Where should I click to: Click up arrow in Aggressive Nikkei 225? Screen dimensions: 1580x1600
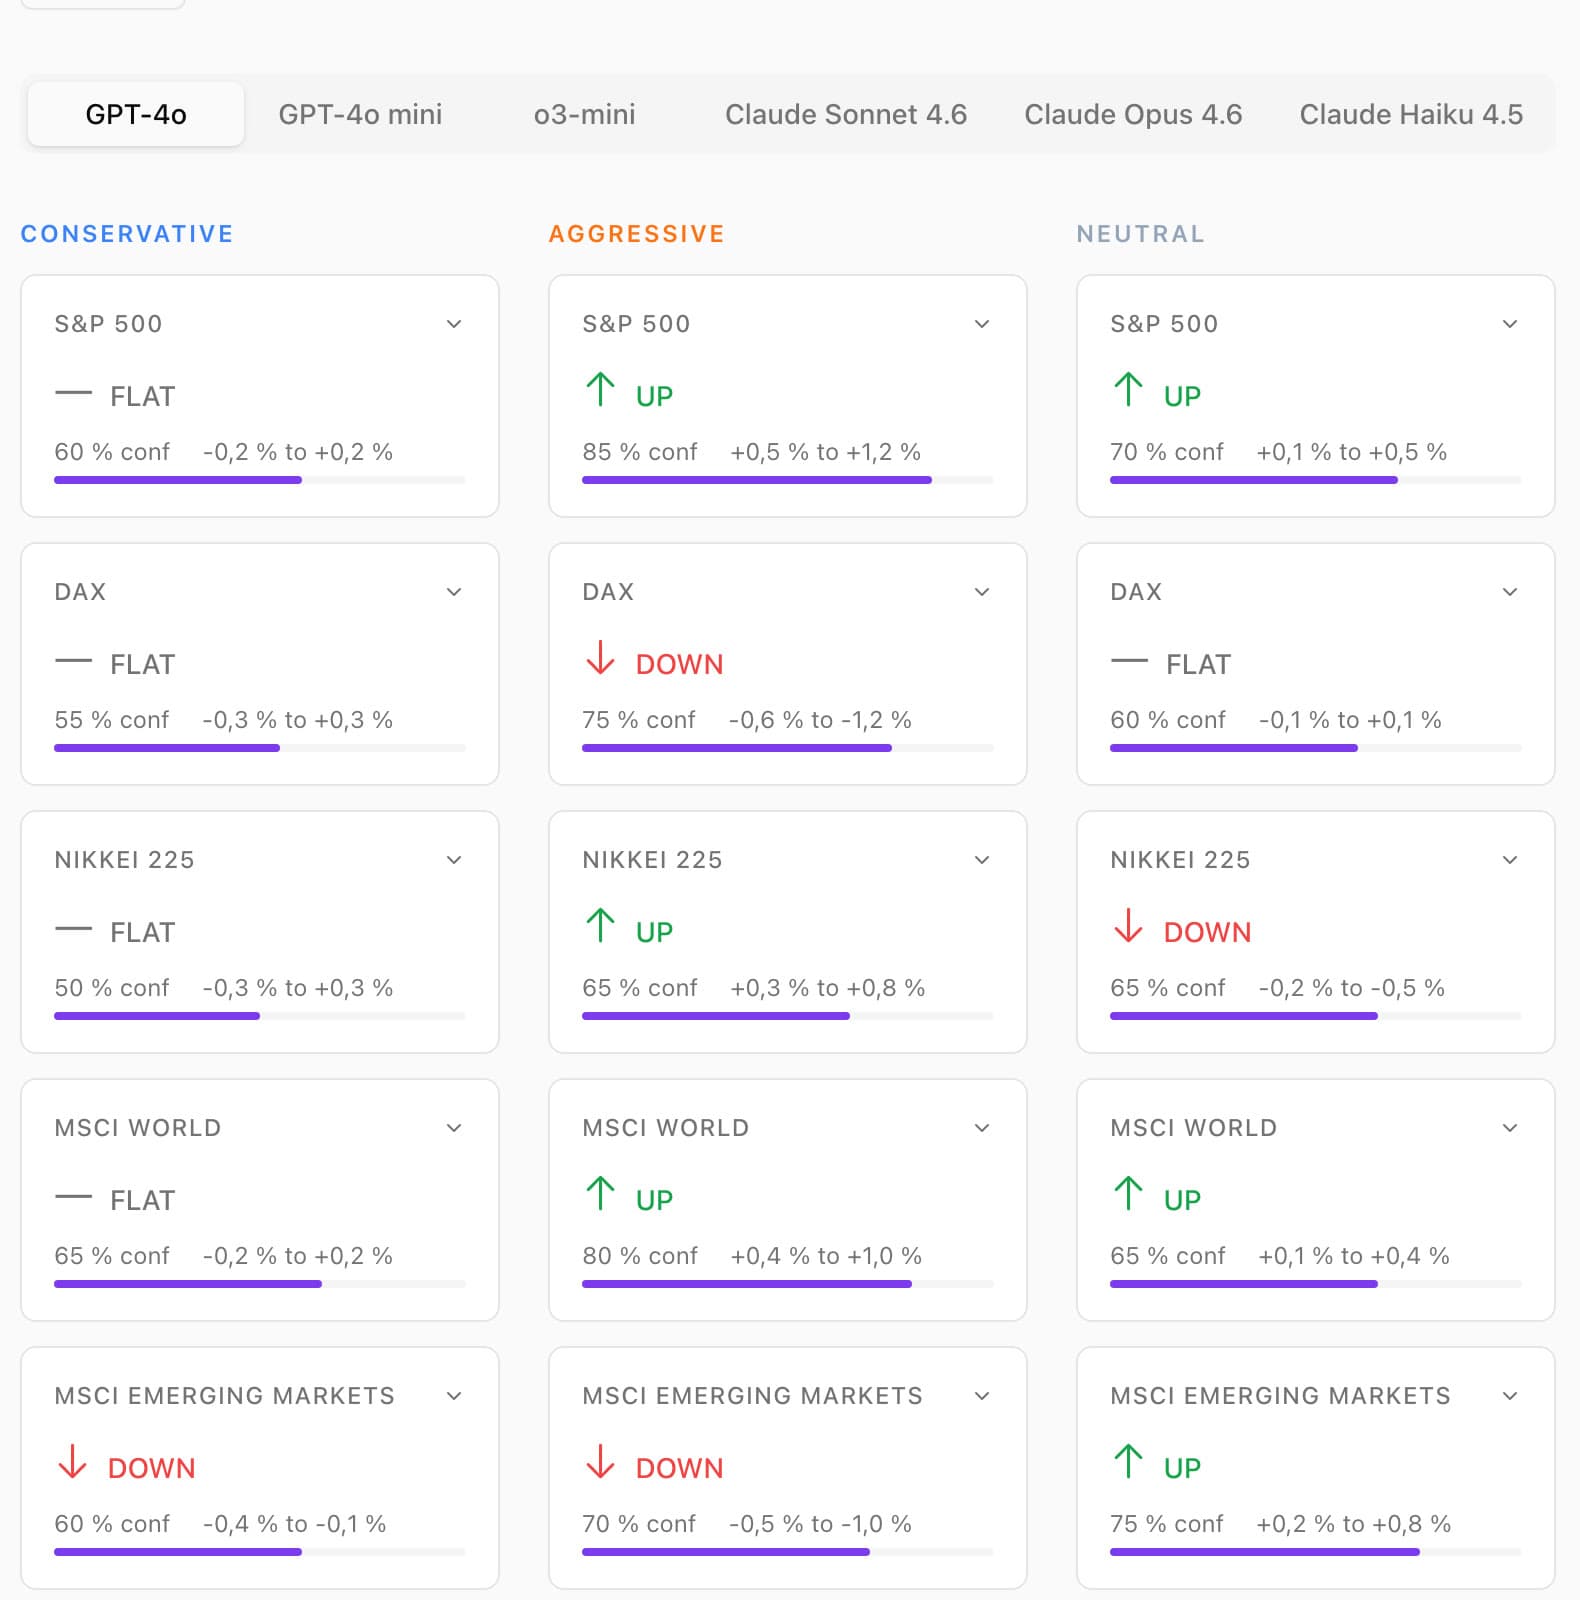(600, 925)
